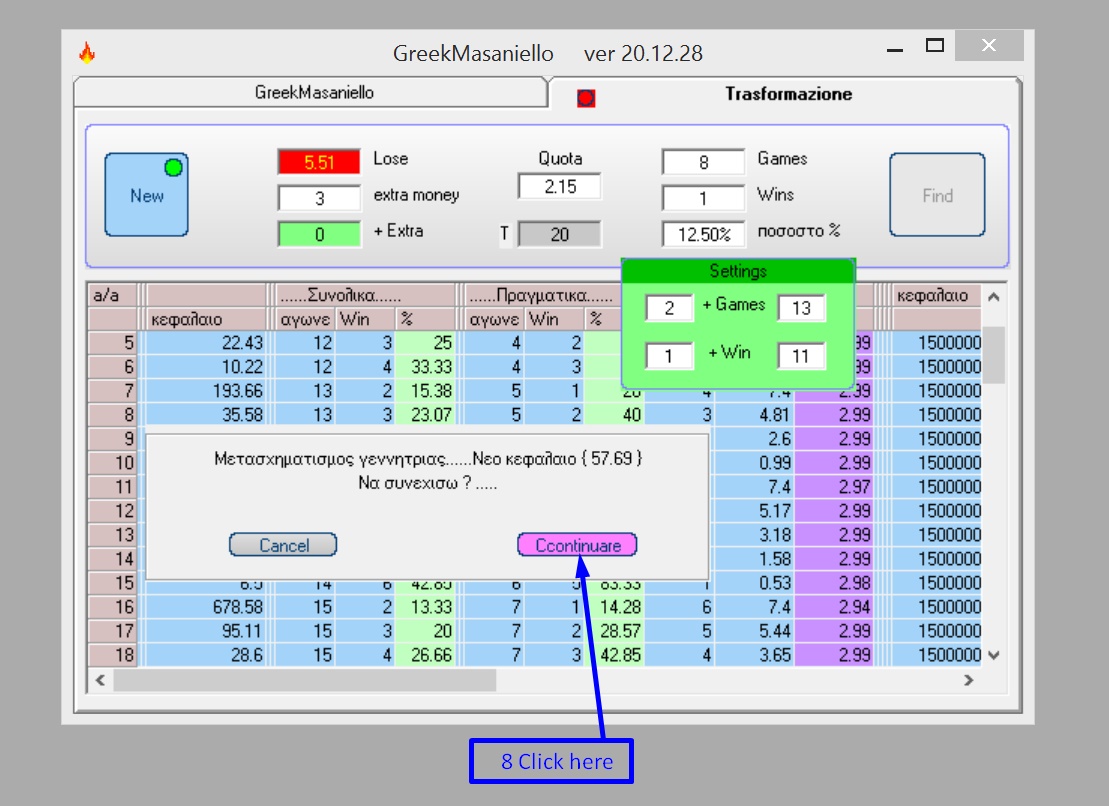Click the green circle on New button
Screen dimensions: 1109x806
click(173, 168)
